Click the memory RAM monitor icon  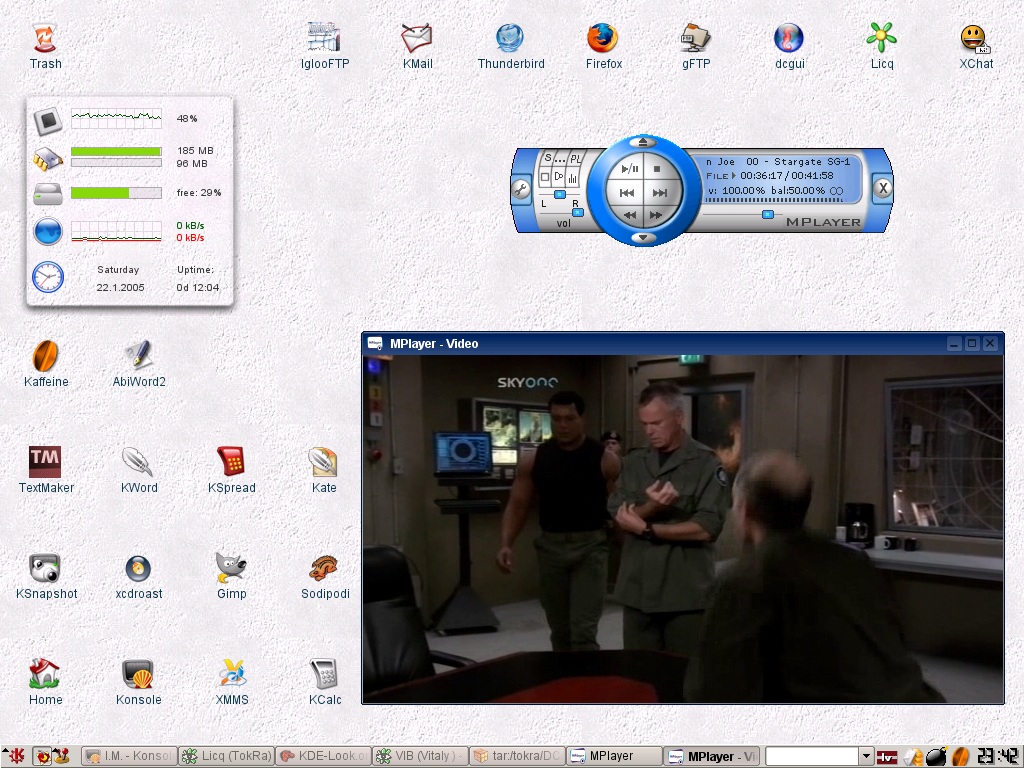pos(48,158)
